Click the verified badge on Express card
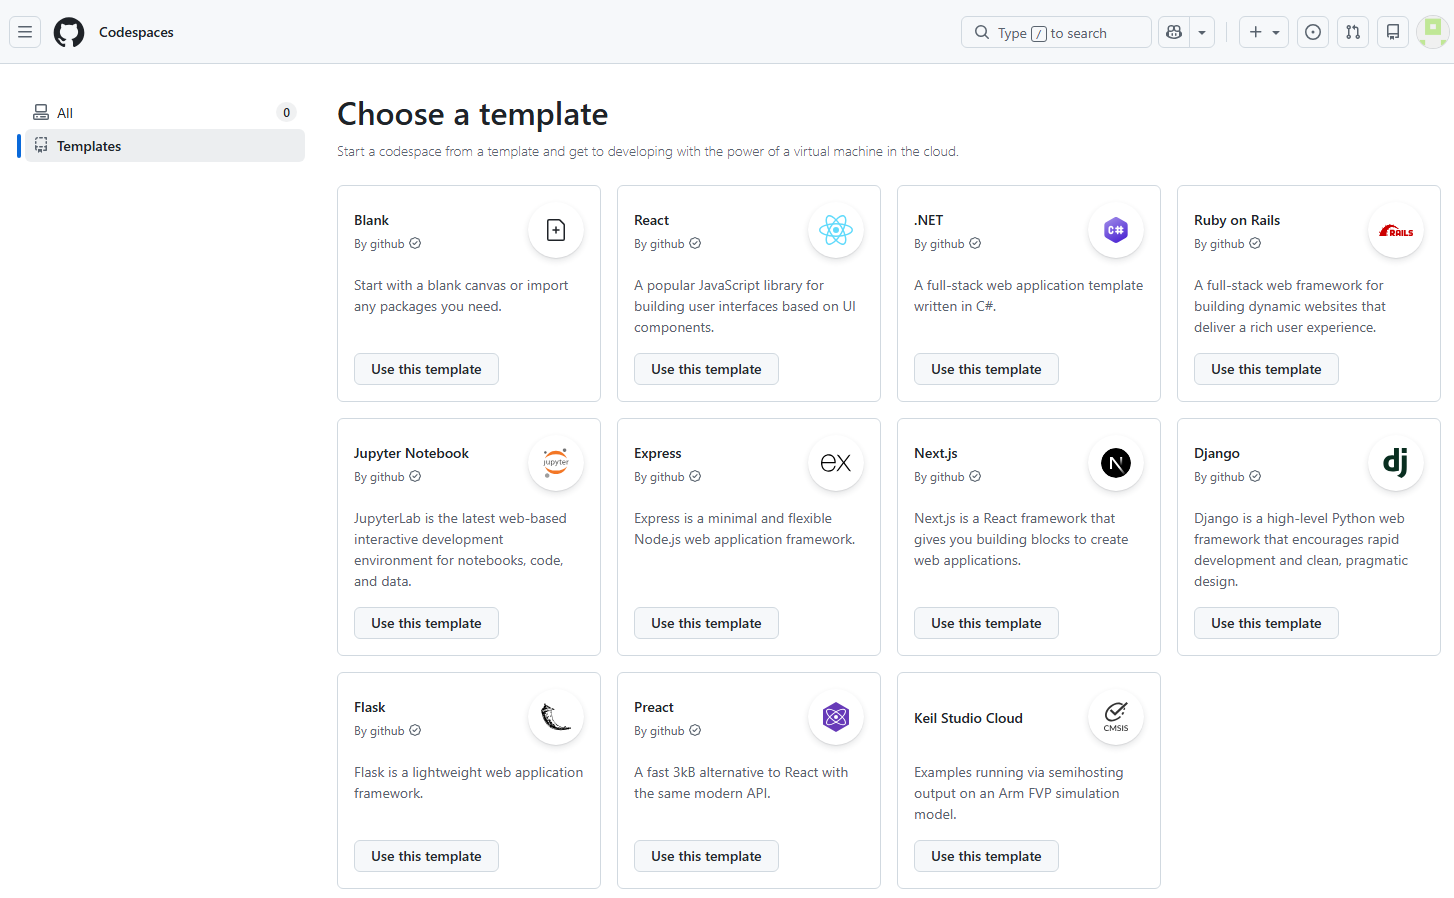Screen dimensions: 1454x898 695,476
